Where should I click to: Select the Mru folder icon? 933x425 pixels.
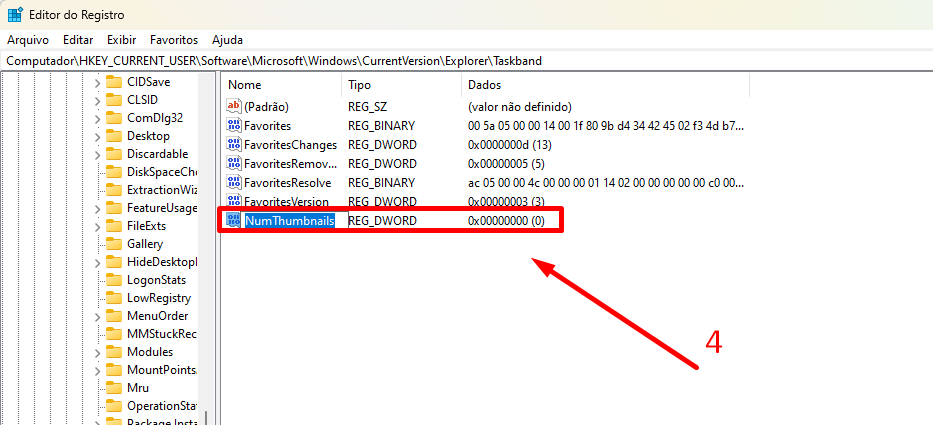point(114,388)
